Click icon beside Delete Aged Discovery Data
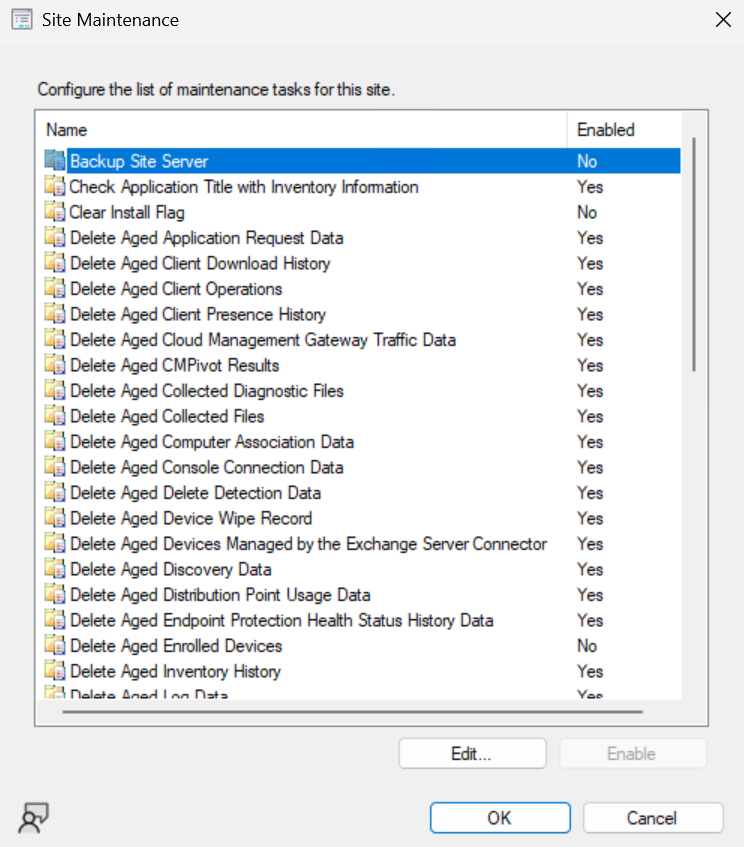This screenshot has width=744, height=847. pos(55,569)
